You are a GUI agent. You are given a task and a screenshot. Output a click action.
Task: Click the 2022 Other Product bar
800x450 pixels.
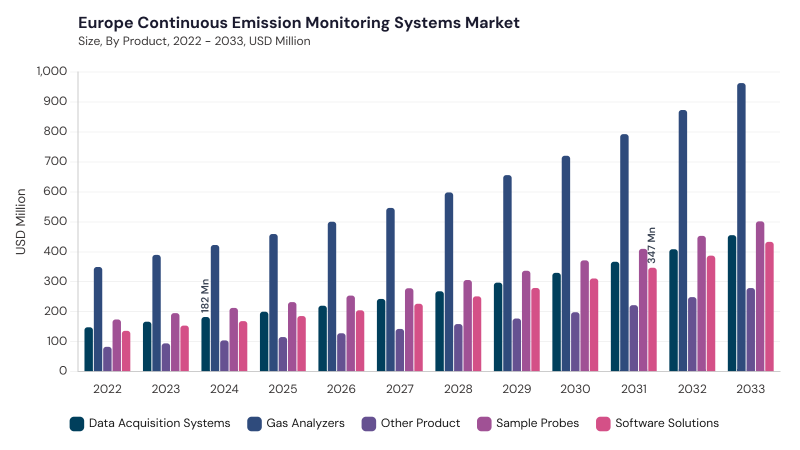pyautogui.click(x=107, y=359)
